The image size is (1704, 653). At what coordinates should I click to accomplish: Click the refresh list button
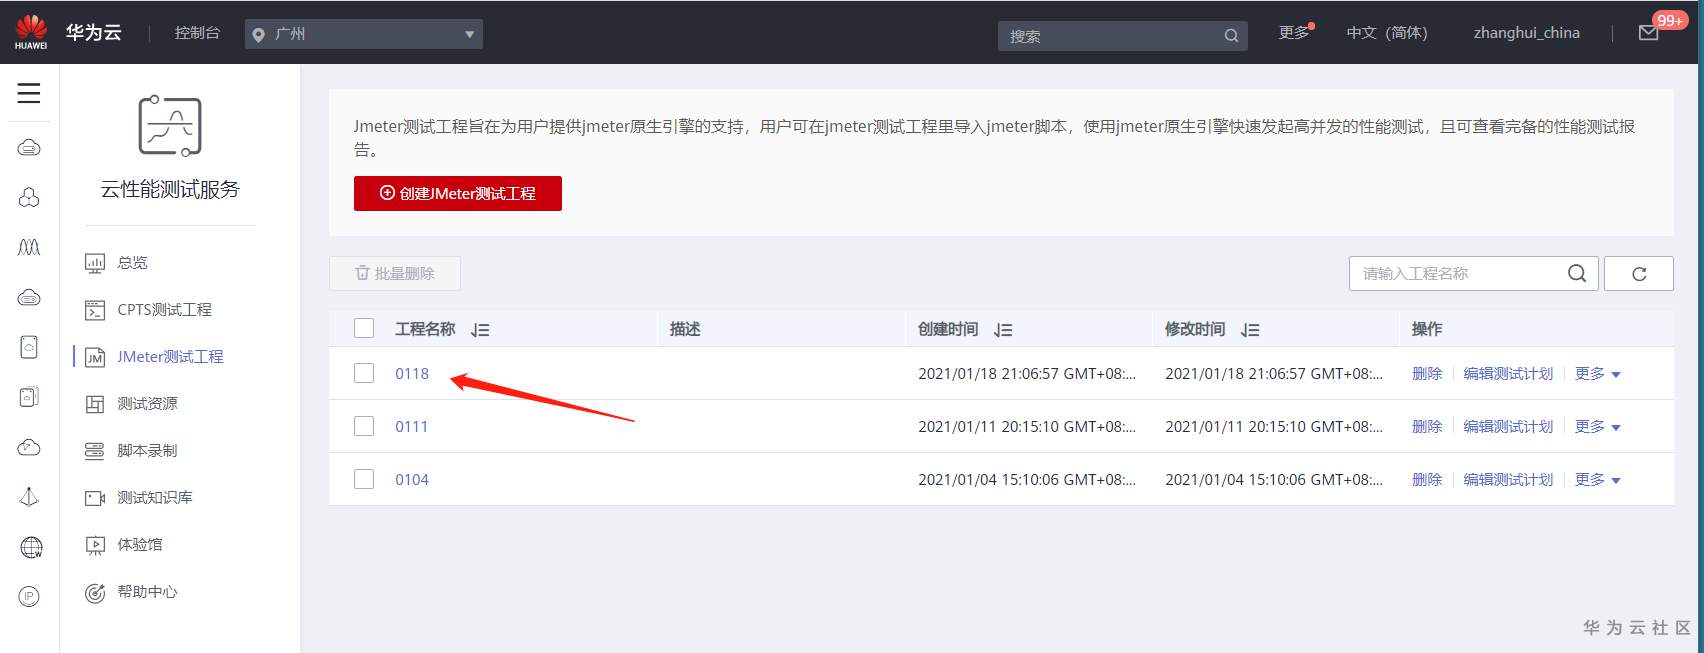tap(1639, 273)
